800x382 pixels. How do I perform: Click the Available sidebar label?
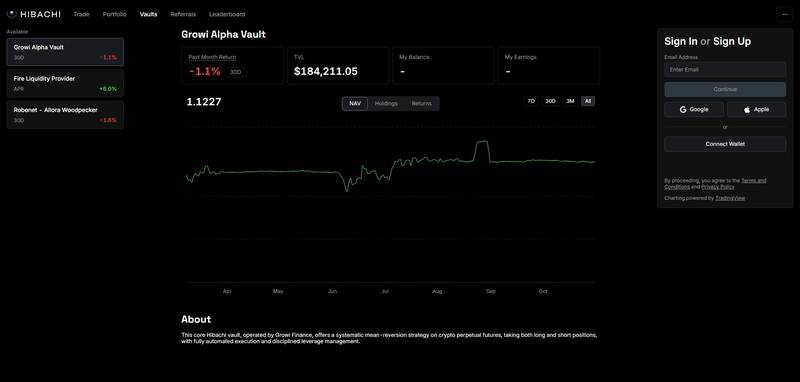point(17,32)
